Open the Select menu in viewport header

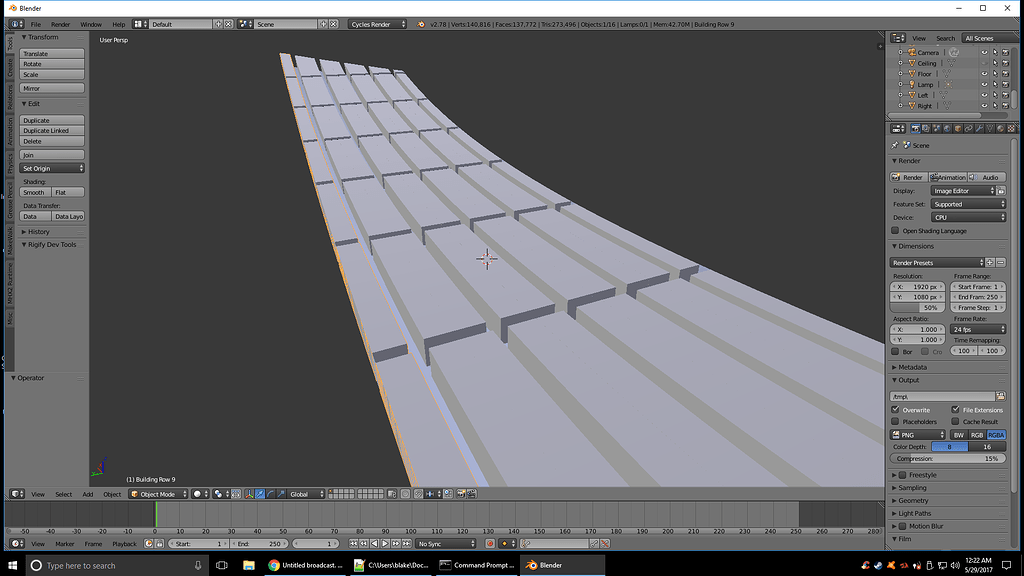point(63,494)
